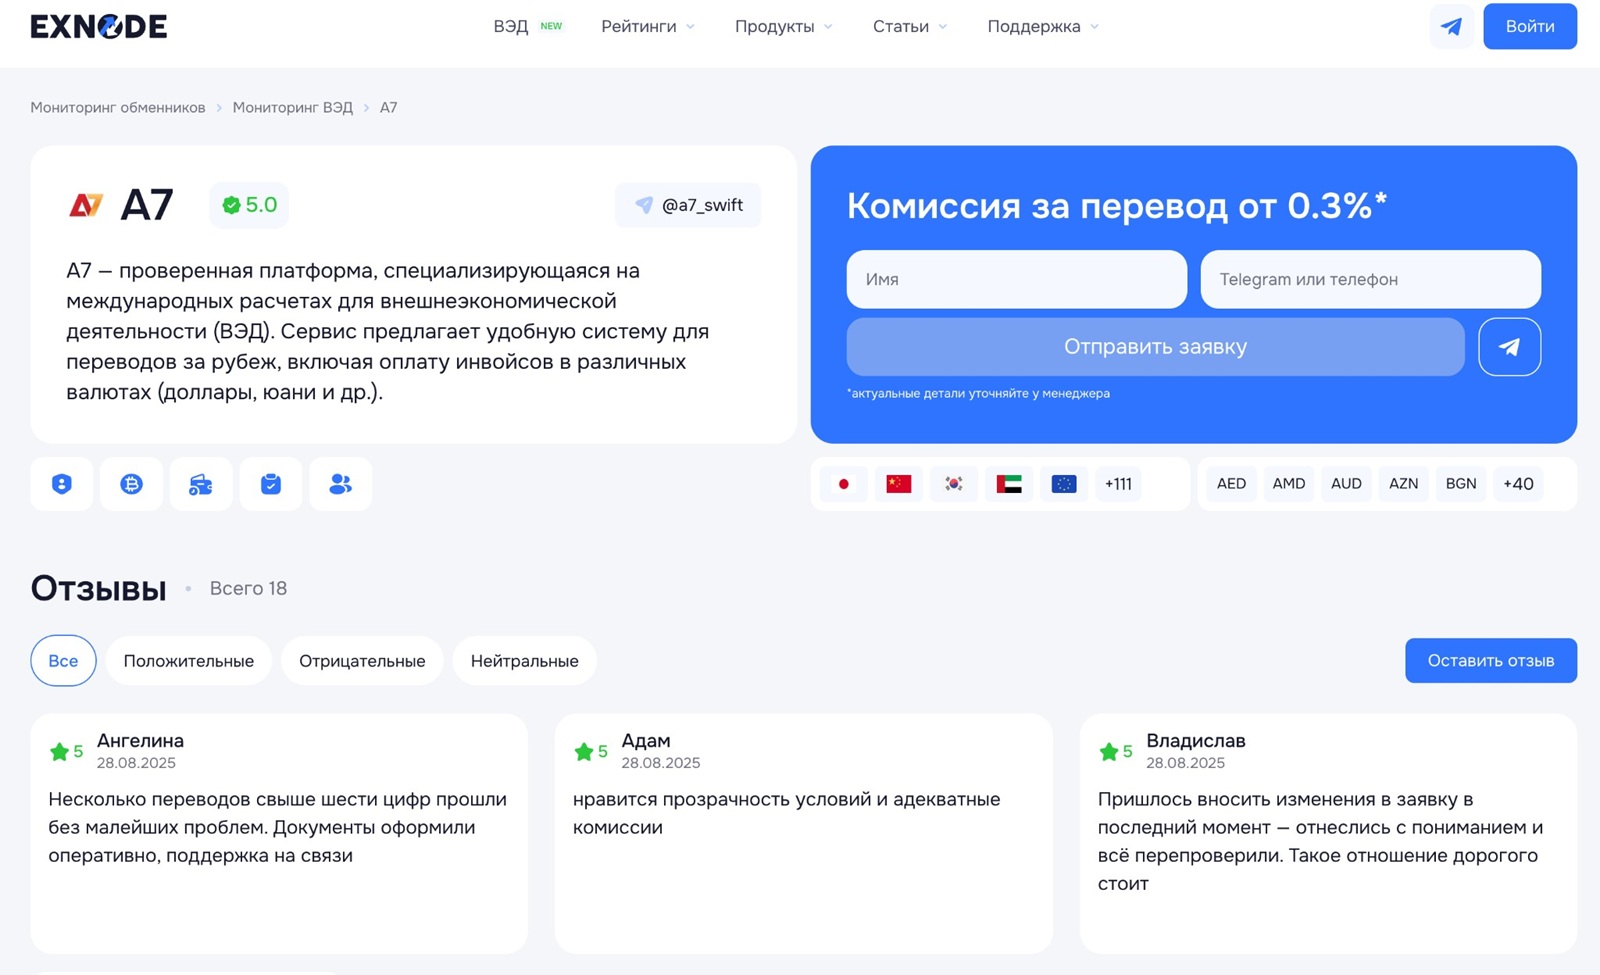The image size is (1600, 975).
Task: Click the shield user badge icon
Action: 62,484
